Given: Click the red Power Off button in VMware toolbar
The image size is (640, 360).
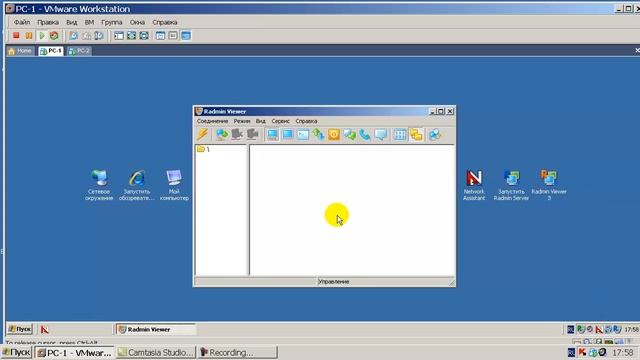Looking at the screenshot, I should (x=16, y=36).
